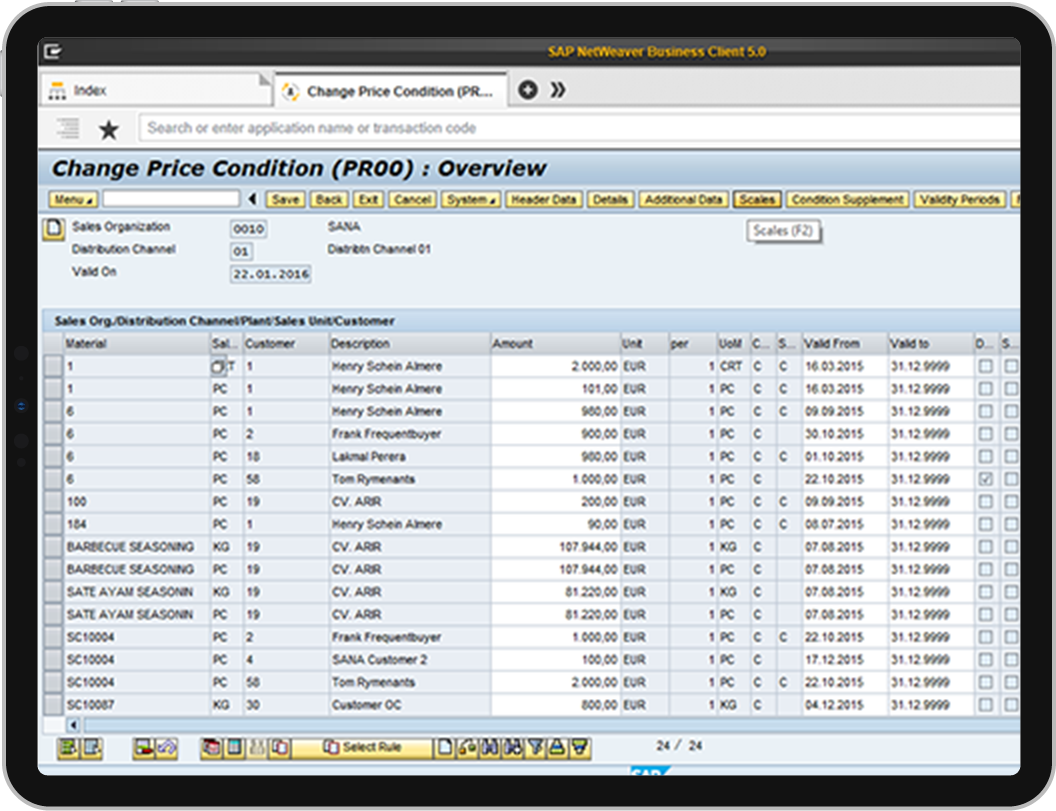This screenshot has width=1056, height=811.
Task: Click the Find Next binoculars icon
Action: 513,748
